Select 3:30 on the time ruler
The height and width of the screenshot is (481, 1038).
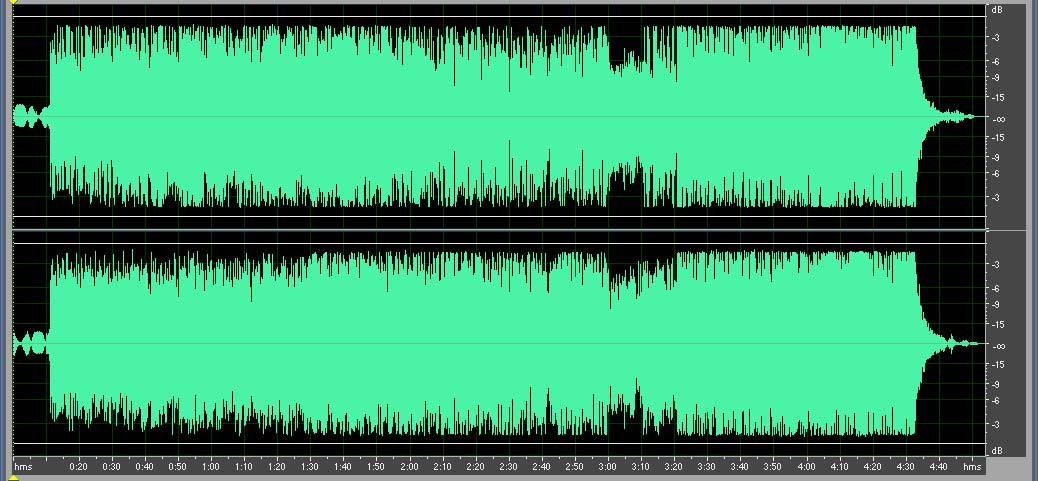[708, 467]
